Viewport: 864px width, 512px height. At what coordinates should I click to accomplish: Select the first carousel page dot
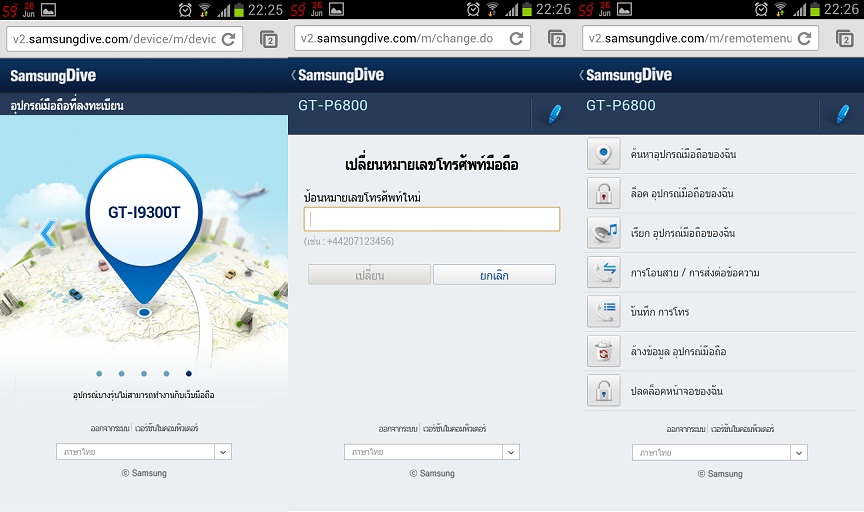[99, 374]
